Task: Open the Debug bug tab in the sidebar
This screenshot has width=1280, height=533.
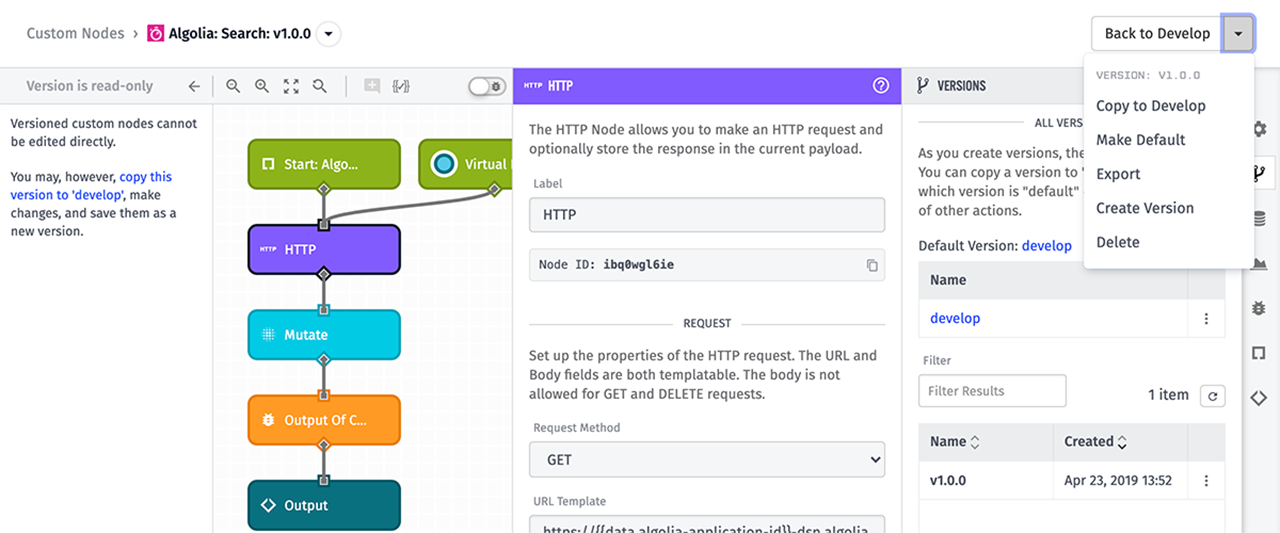Action: pos(1259,309)
